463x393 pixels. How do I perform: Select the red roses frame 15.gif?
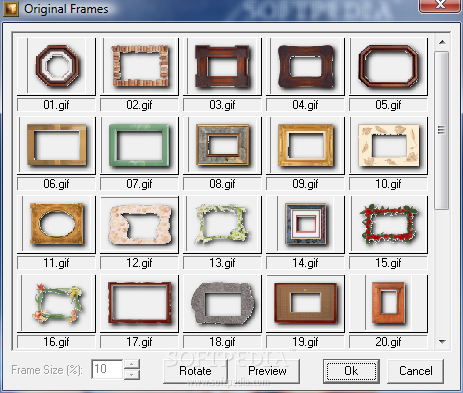point(388,224)
